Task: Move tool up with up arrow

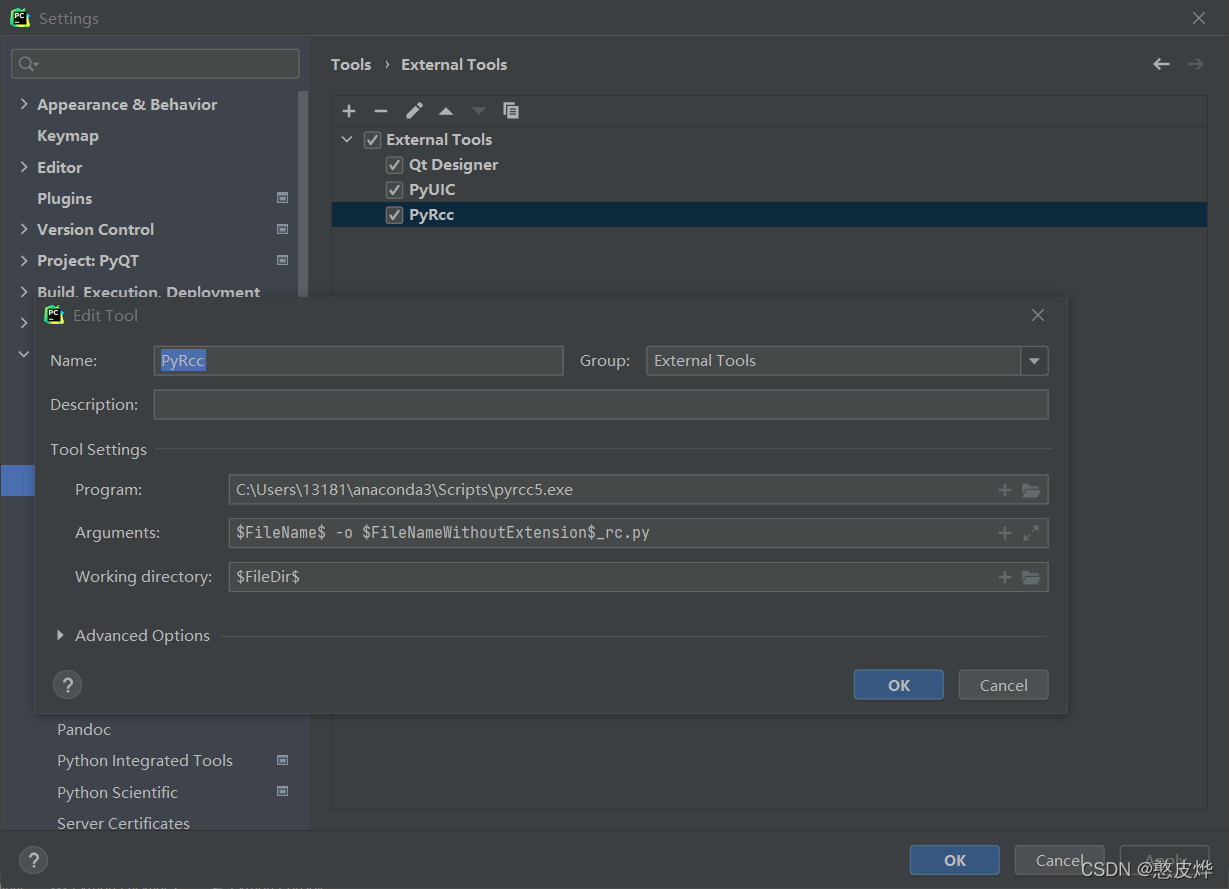Action: tap(446, 111)
